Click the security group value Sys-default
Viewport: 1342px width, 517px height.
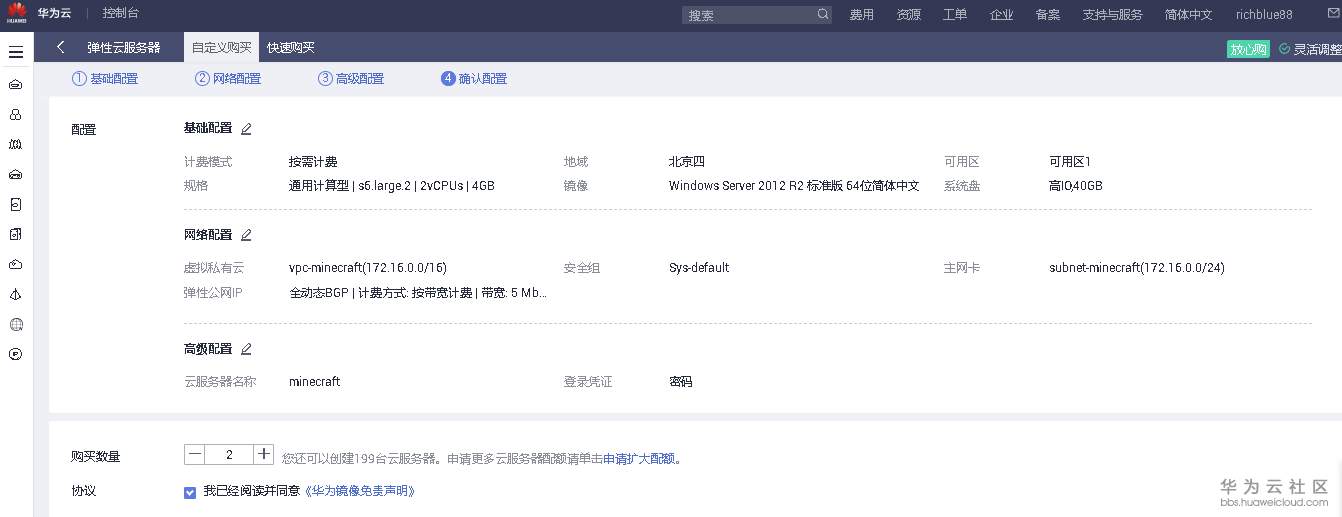(x=699, y=268)
